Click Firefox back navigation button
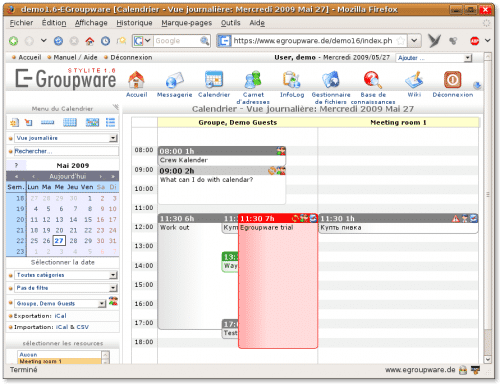Viewport: 500px width, 384px height. (x=13, y=41)
